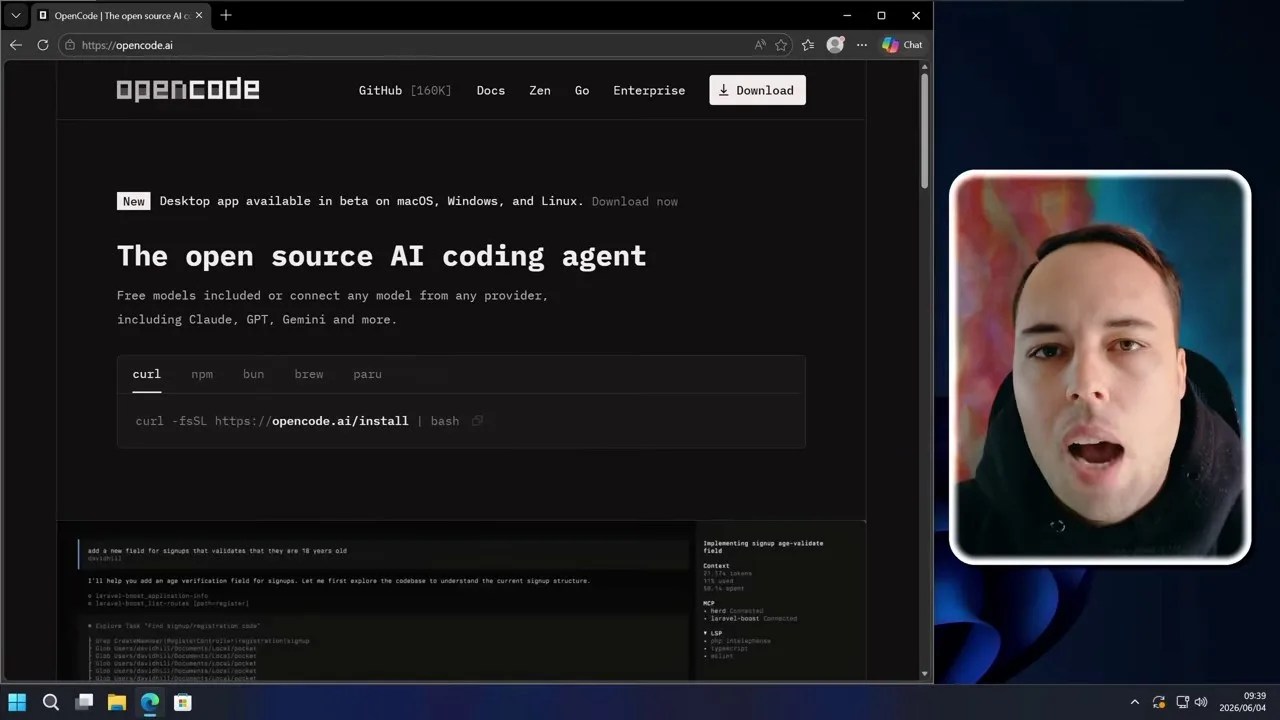Open the network tray icon
The image size is (1280, 720).
tap(1182, 703)
